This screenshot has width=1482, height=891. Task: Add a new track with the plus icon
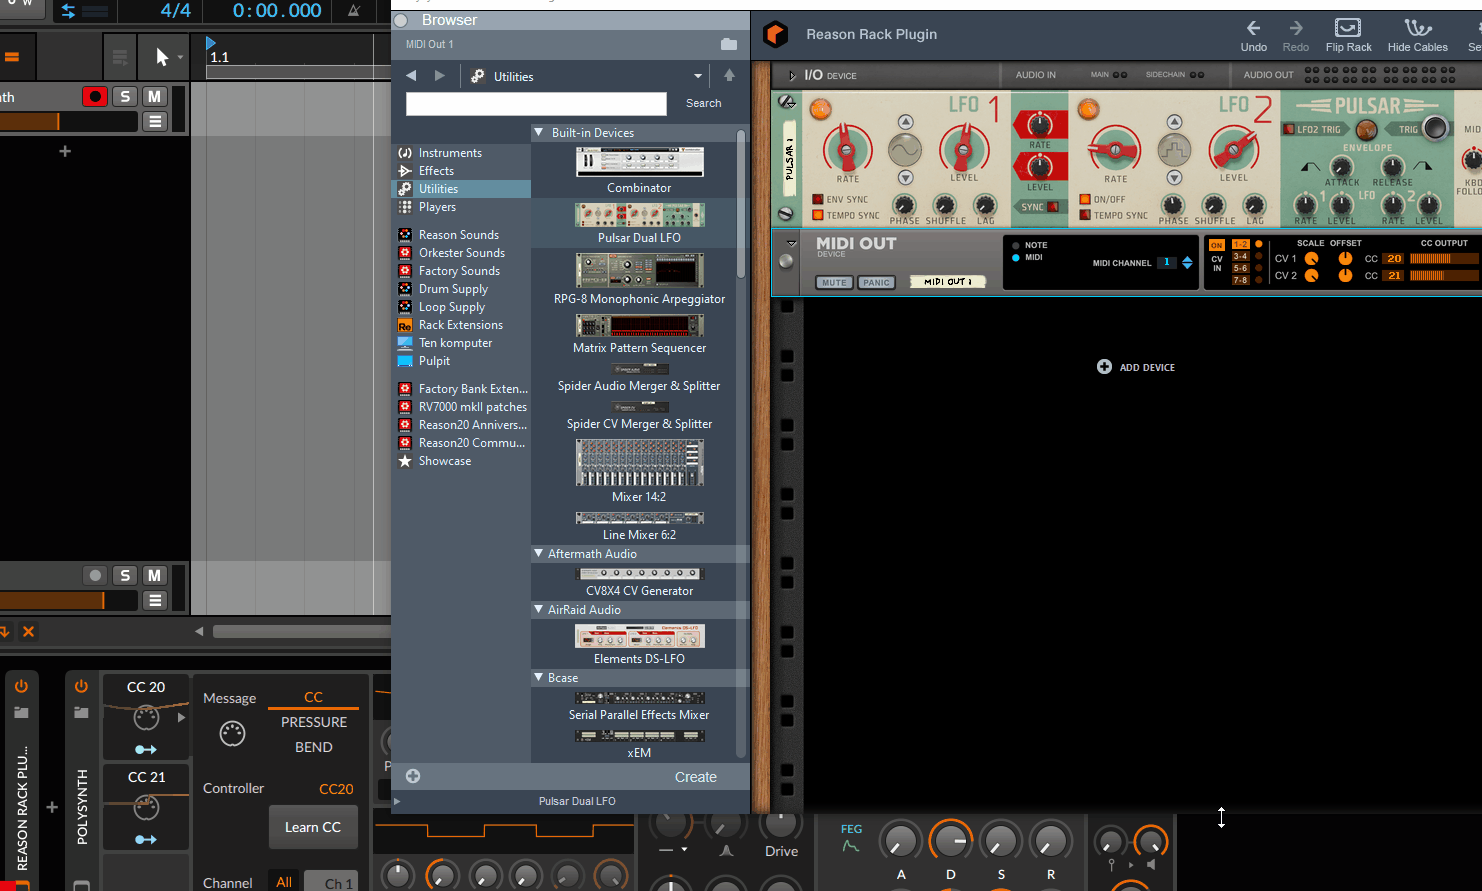pyautogui.click(x=65, y=151)
